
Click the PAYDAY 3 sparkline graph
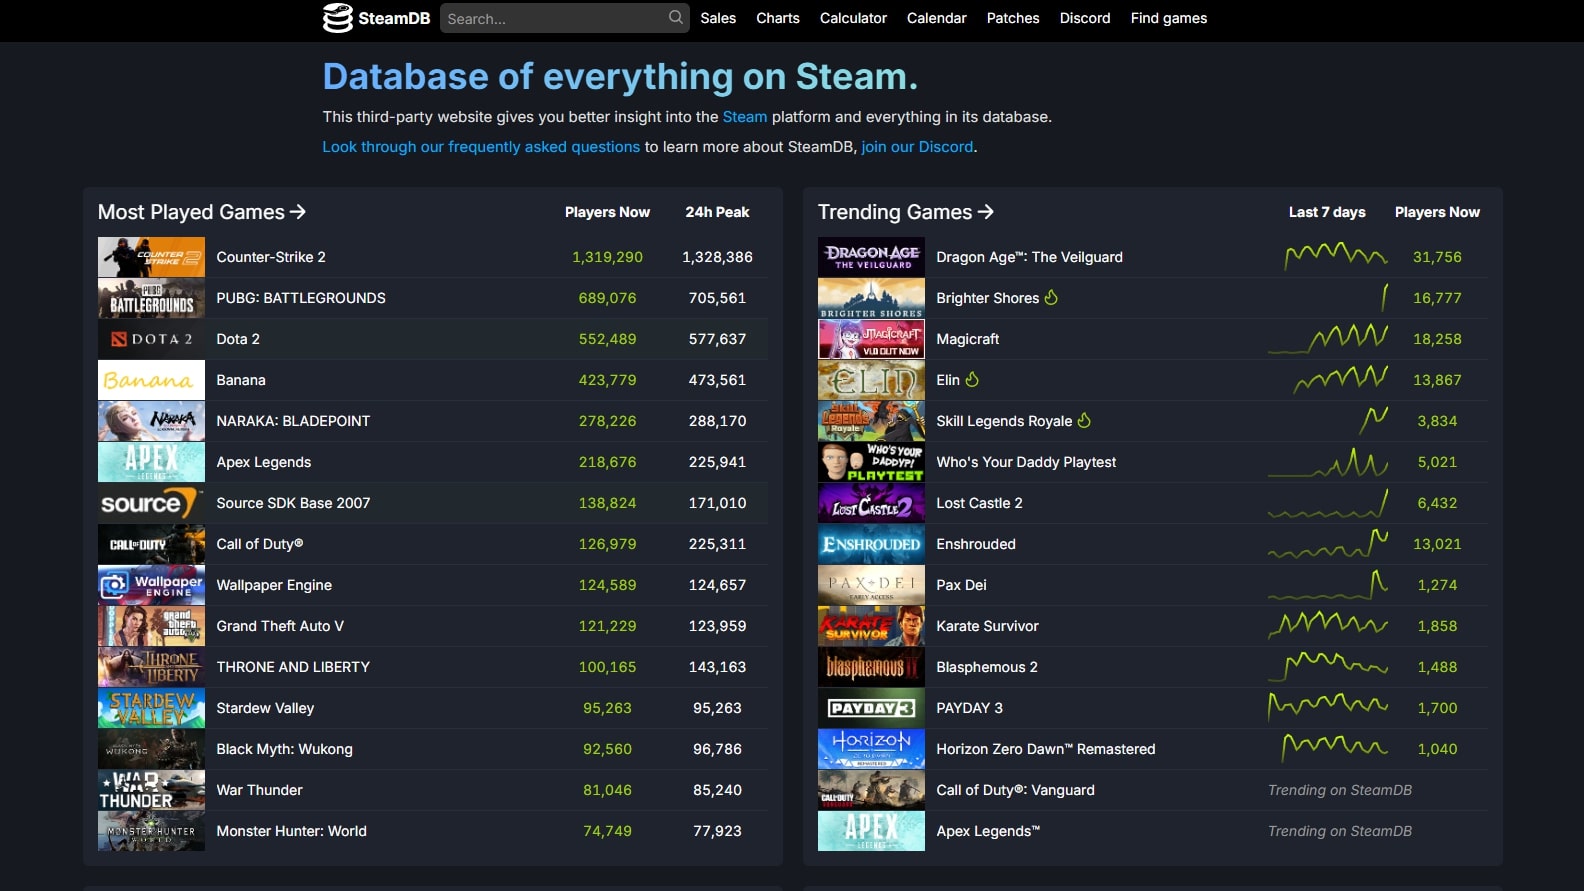[x=1328, y=707]
